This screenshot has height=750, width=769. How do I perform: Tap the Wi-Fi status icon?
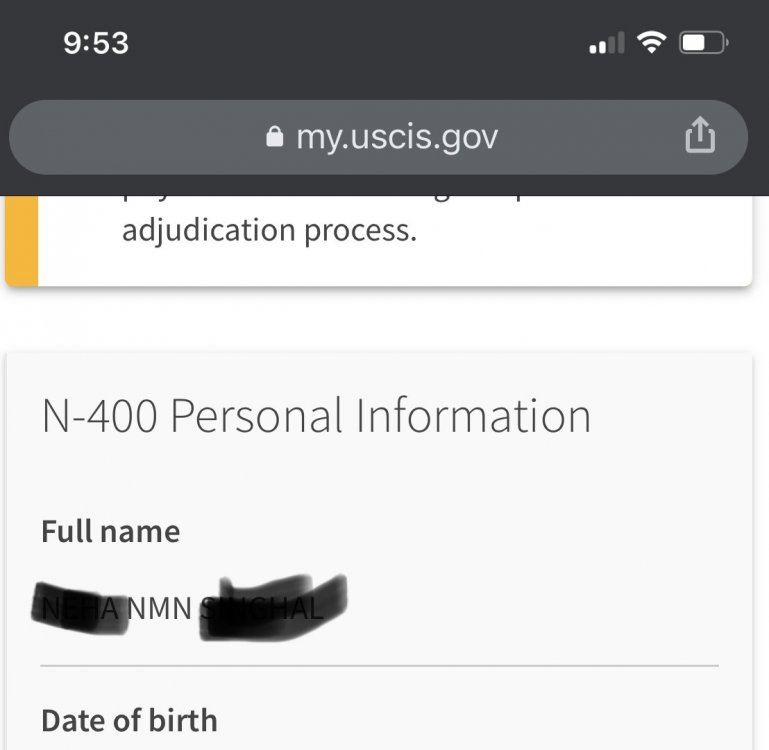652,43
